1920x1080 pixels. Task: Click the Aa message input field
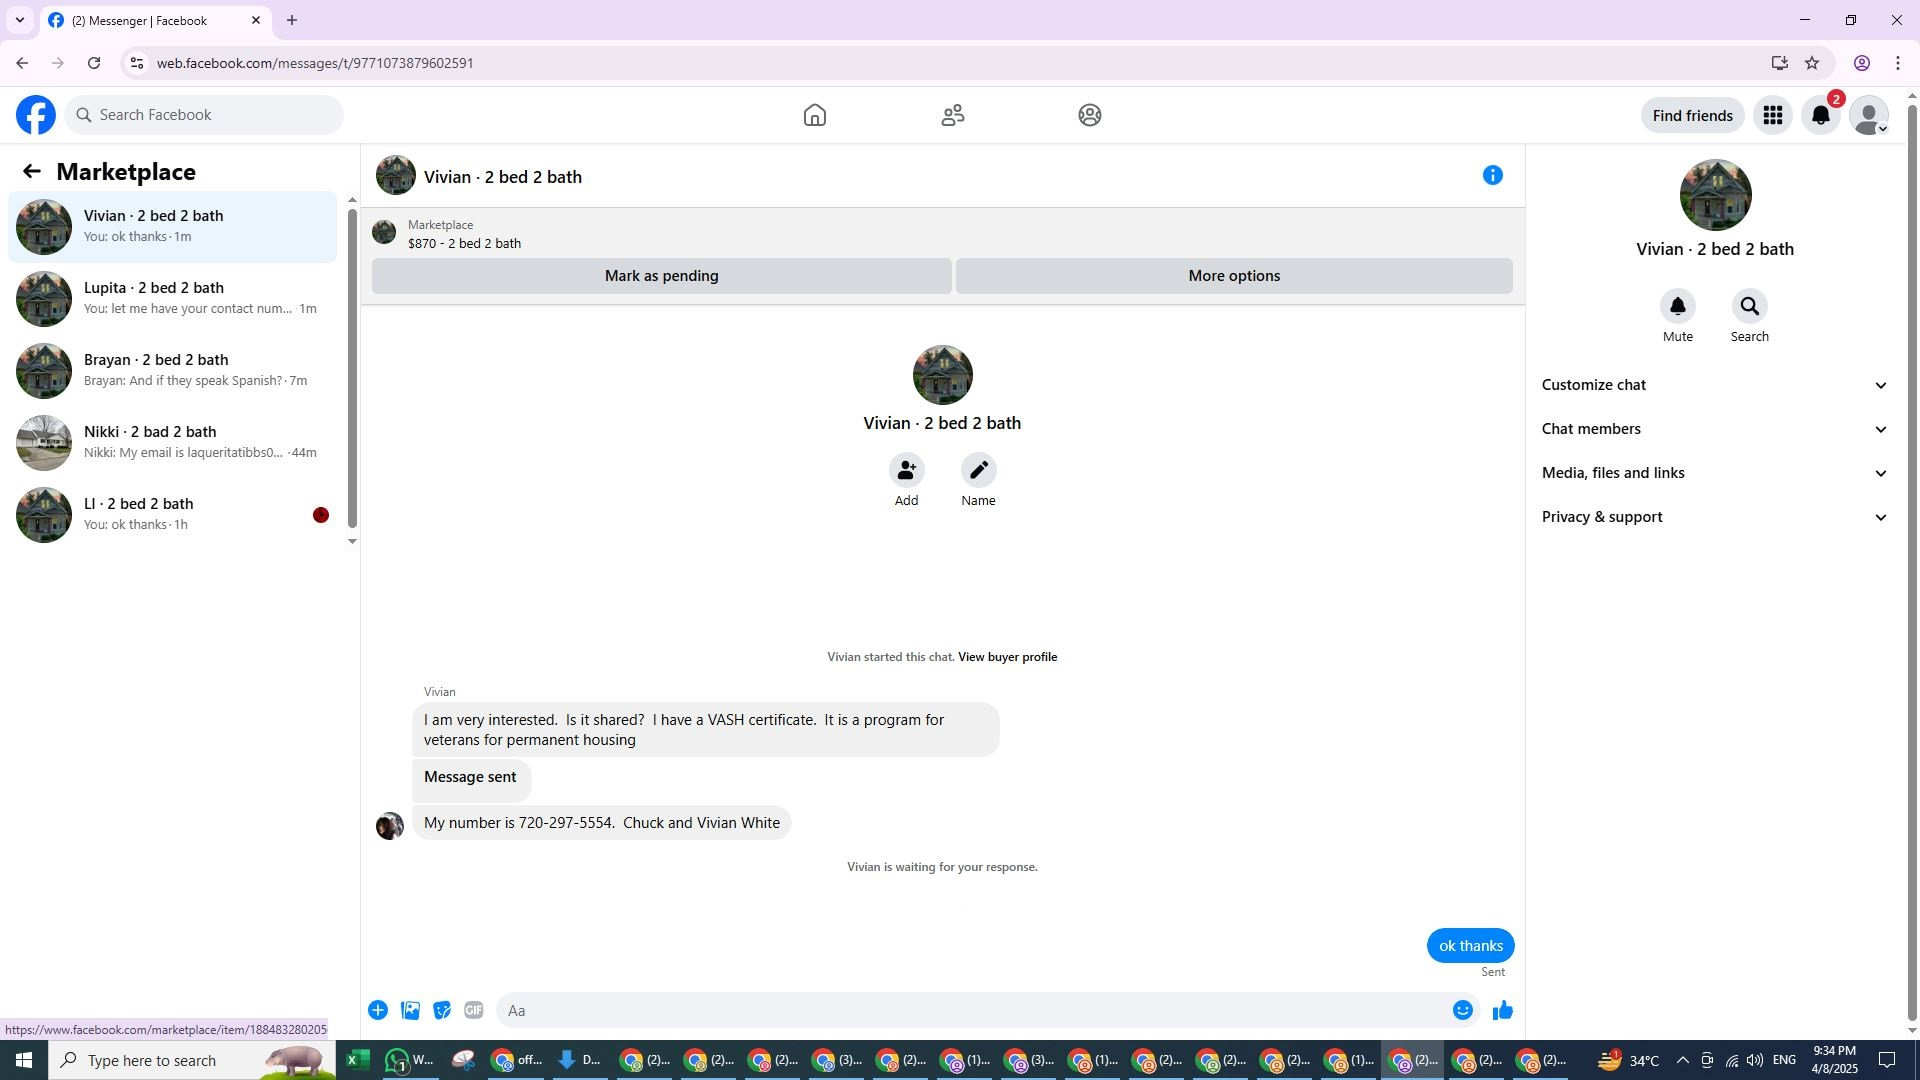970,1011
